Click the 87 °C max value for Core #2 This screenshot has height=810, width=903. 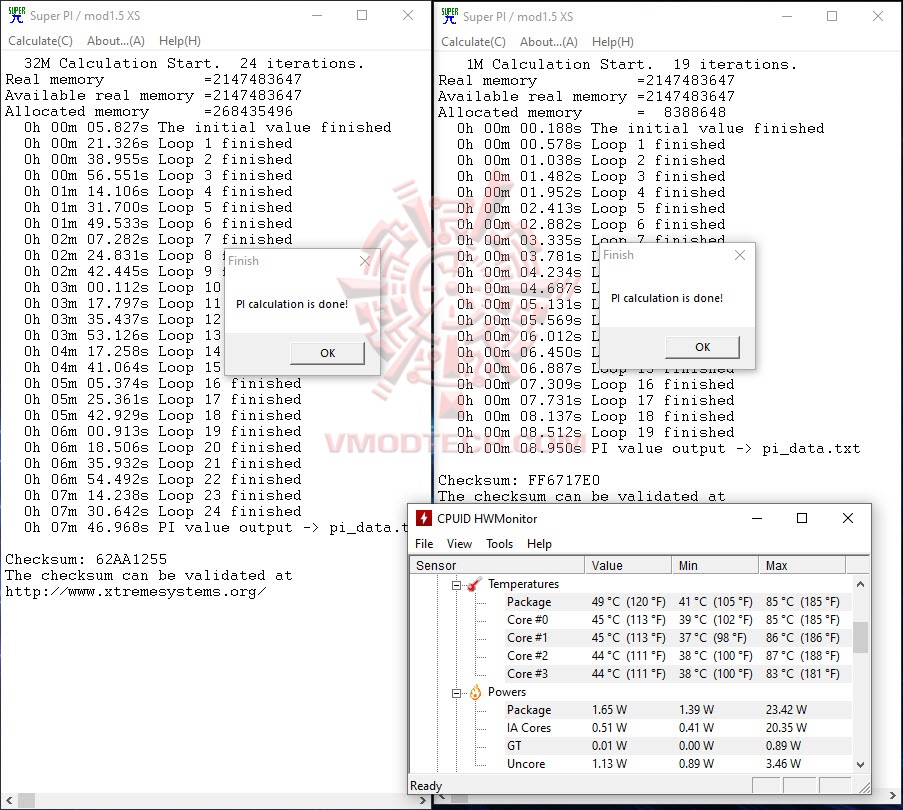click(x=802, y=656)
